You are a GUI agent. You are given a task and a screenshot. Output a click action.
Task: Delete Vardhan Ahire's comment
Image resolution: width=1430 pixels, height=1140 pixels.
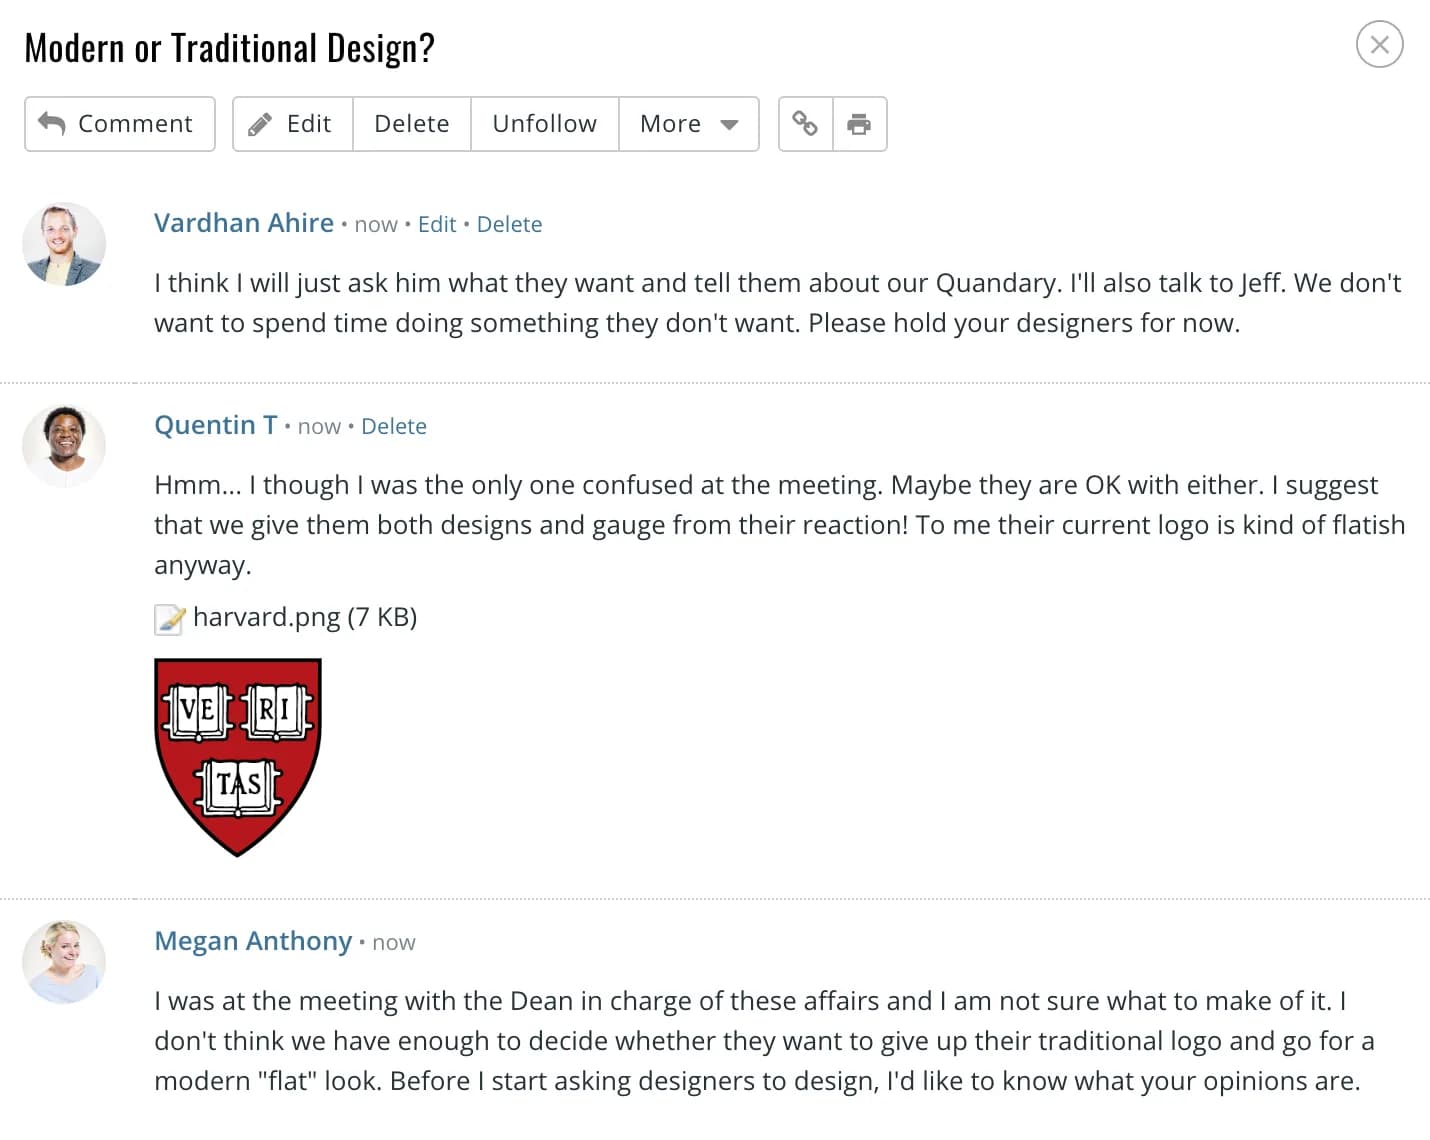point(509,224)
